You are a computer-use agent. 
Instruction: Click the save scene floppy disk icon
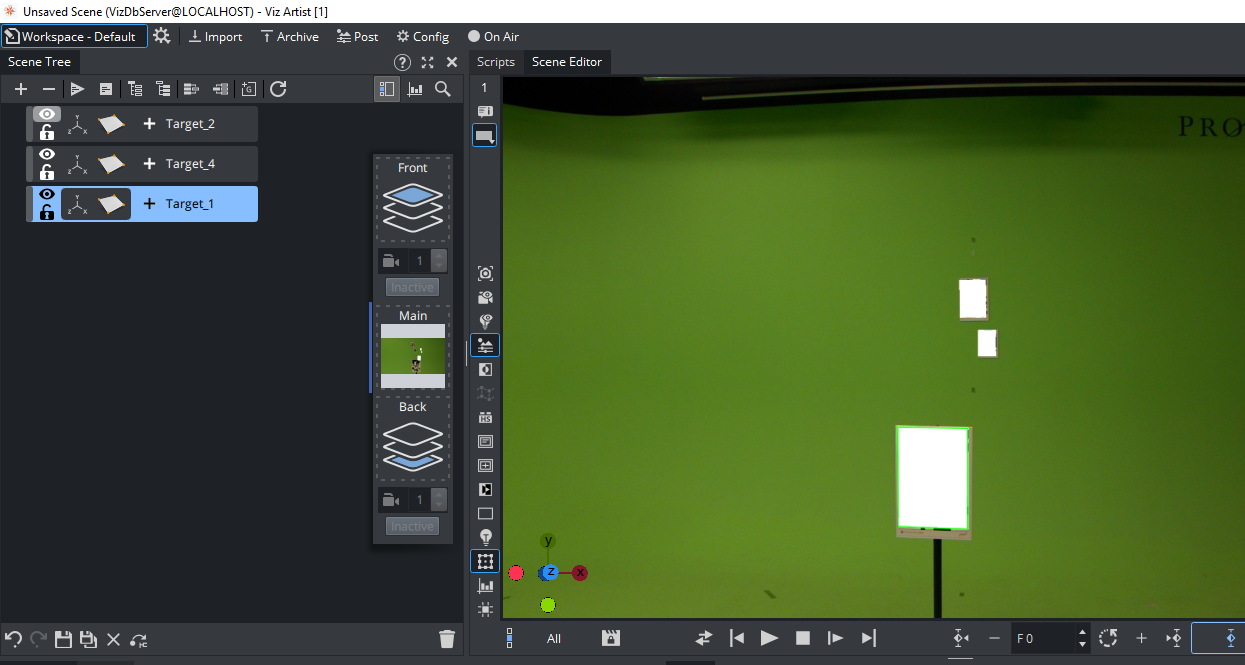click(63, 639)
